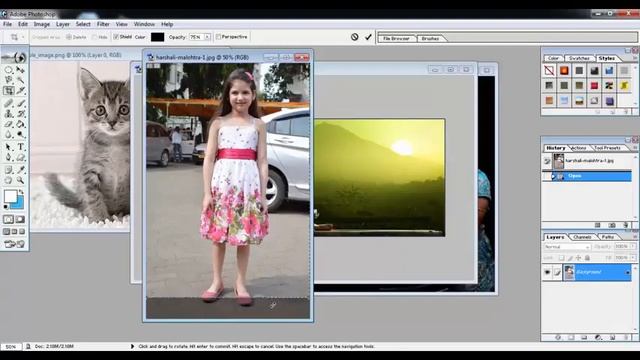Select the Open history state
This screenshot has height=360, width=640.
click(x=587, y=176)
